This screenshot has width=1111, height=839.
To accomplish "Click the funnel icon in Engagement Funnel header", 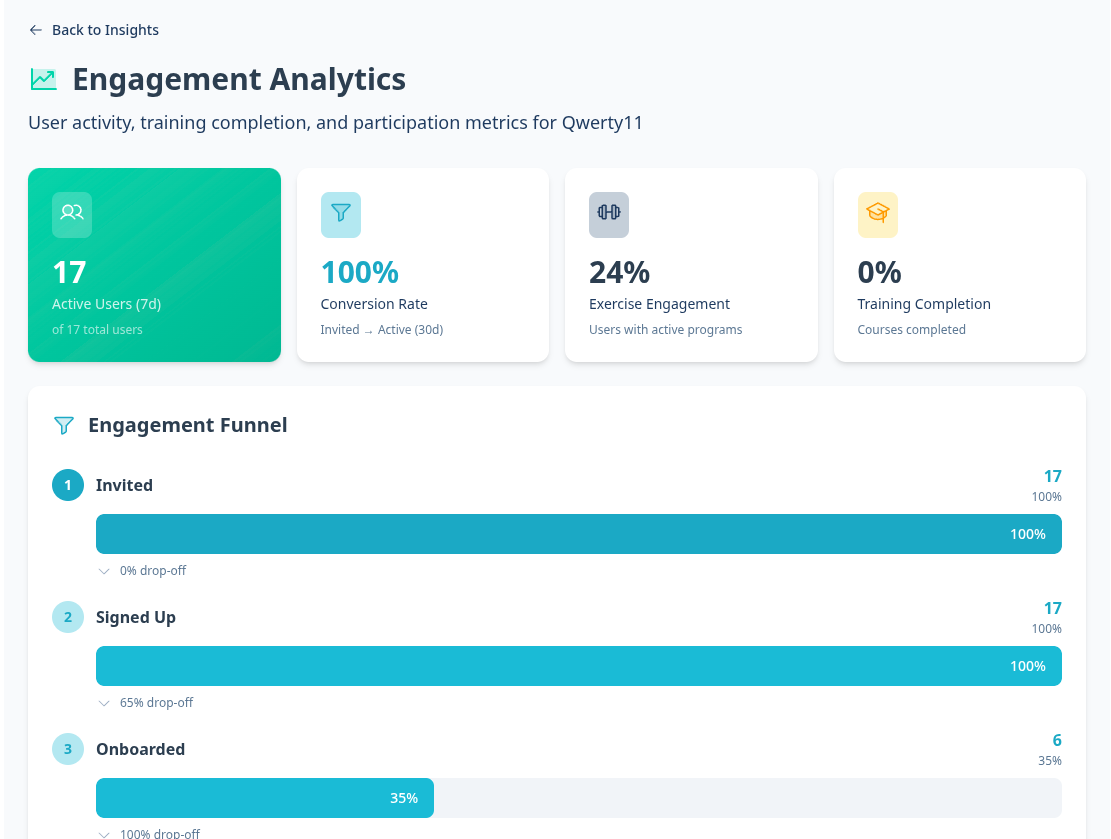I will point(64,425).
